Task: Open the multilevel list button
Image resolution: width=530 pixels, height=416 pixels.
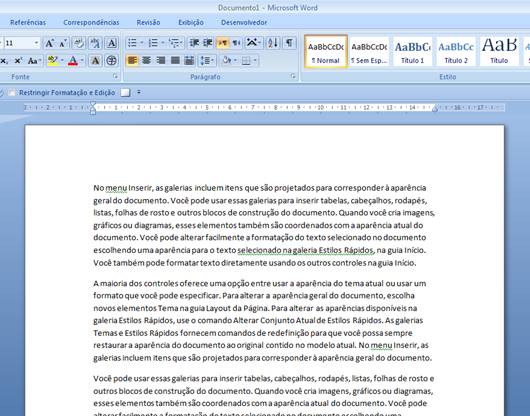Action: pyautogui.click(x=176, y=43)
